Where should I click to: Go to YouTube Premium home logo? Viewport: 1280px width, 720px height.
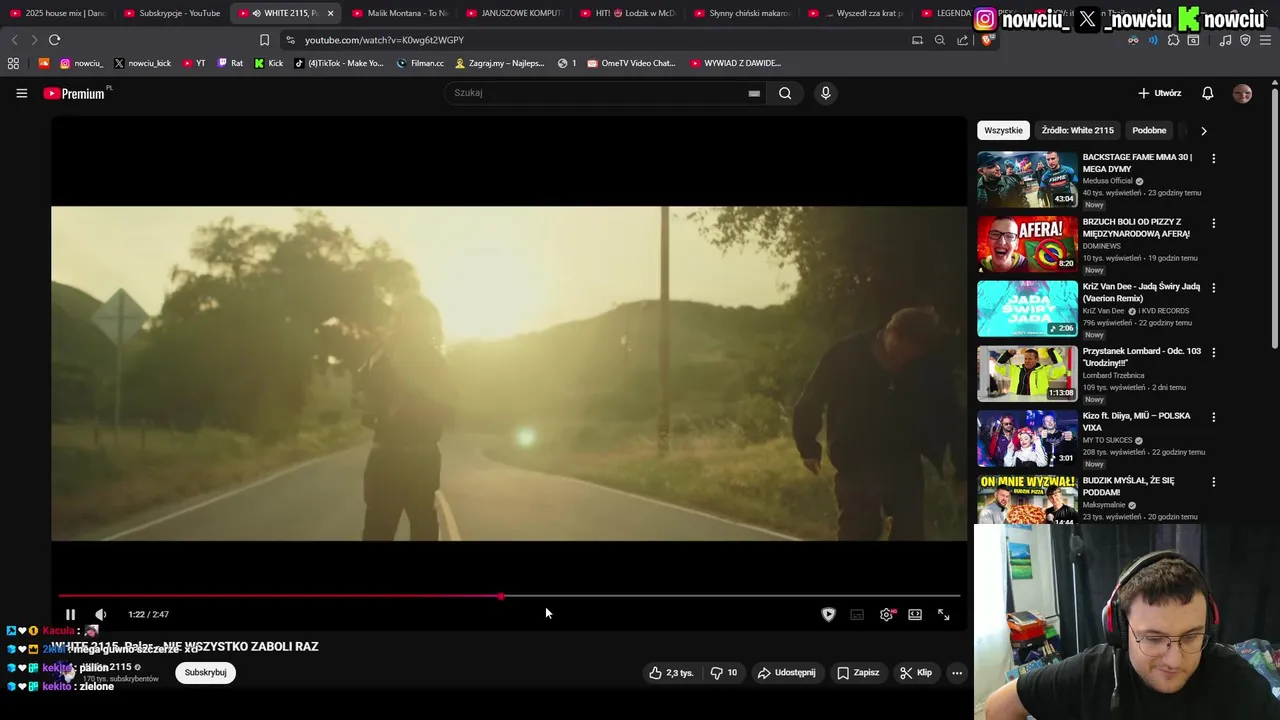pyautogui.click(x=75, y=93)
